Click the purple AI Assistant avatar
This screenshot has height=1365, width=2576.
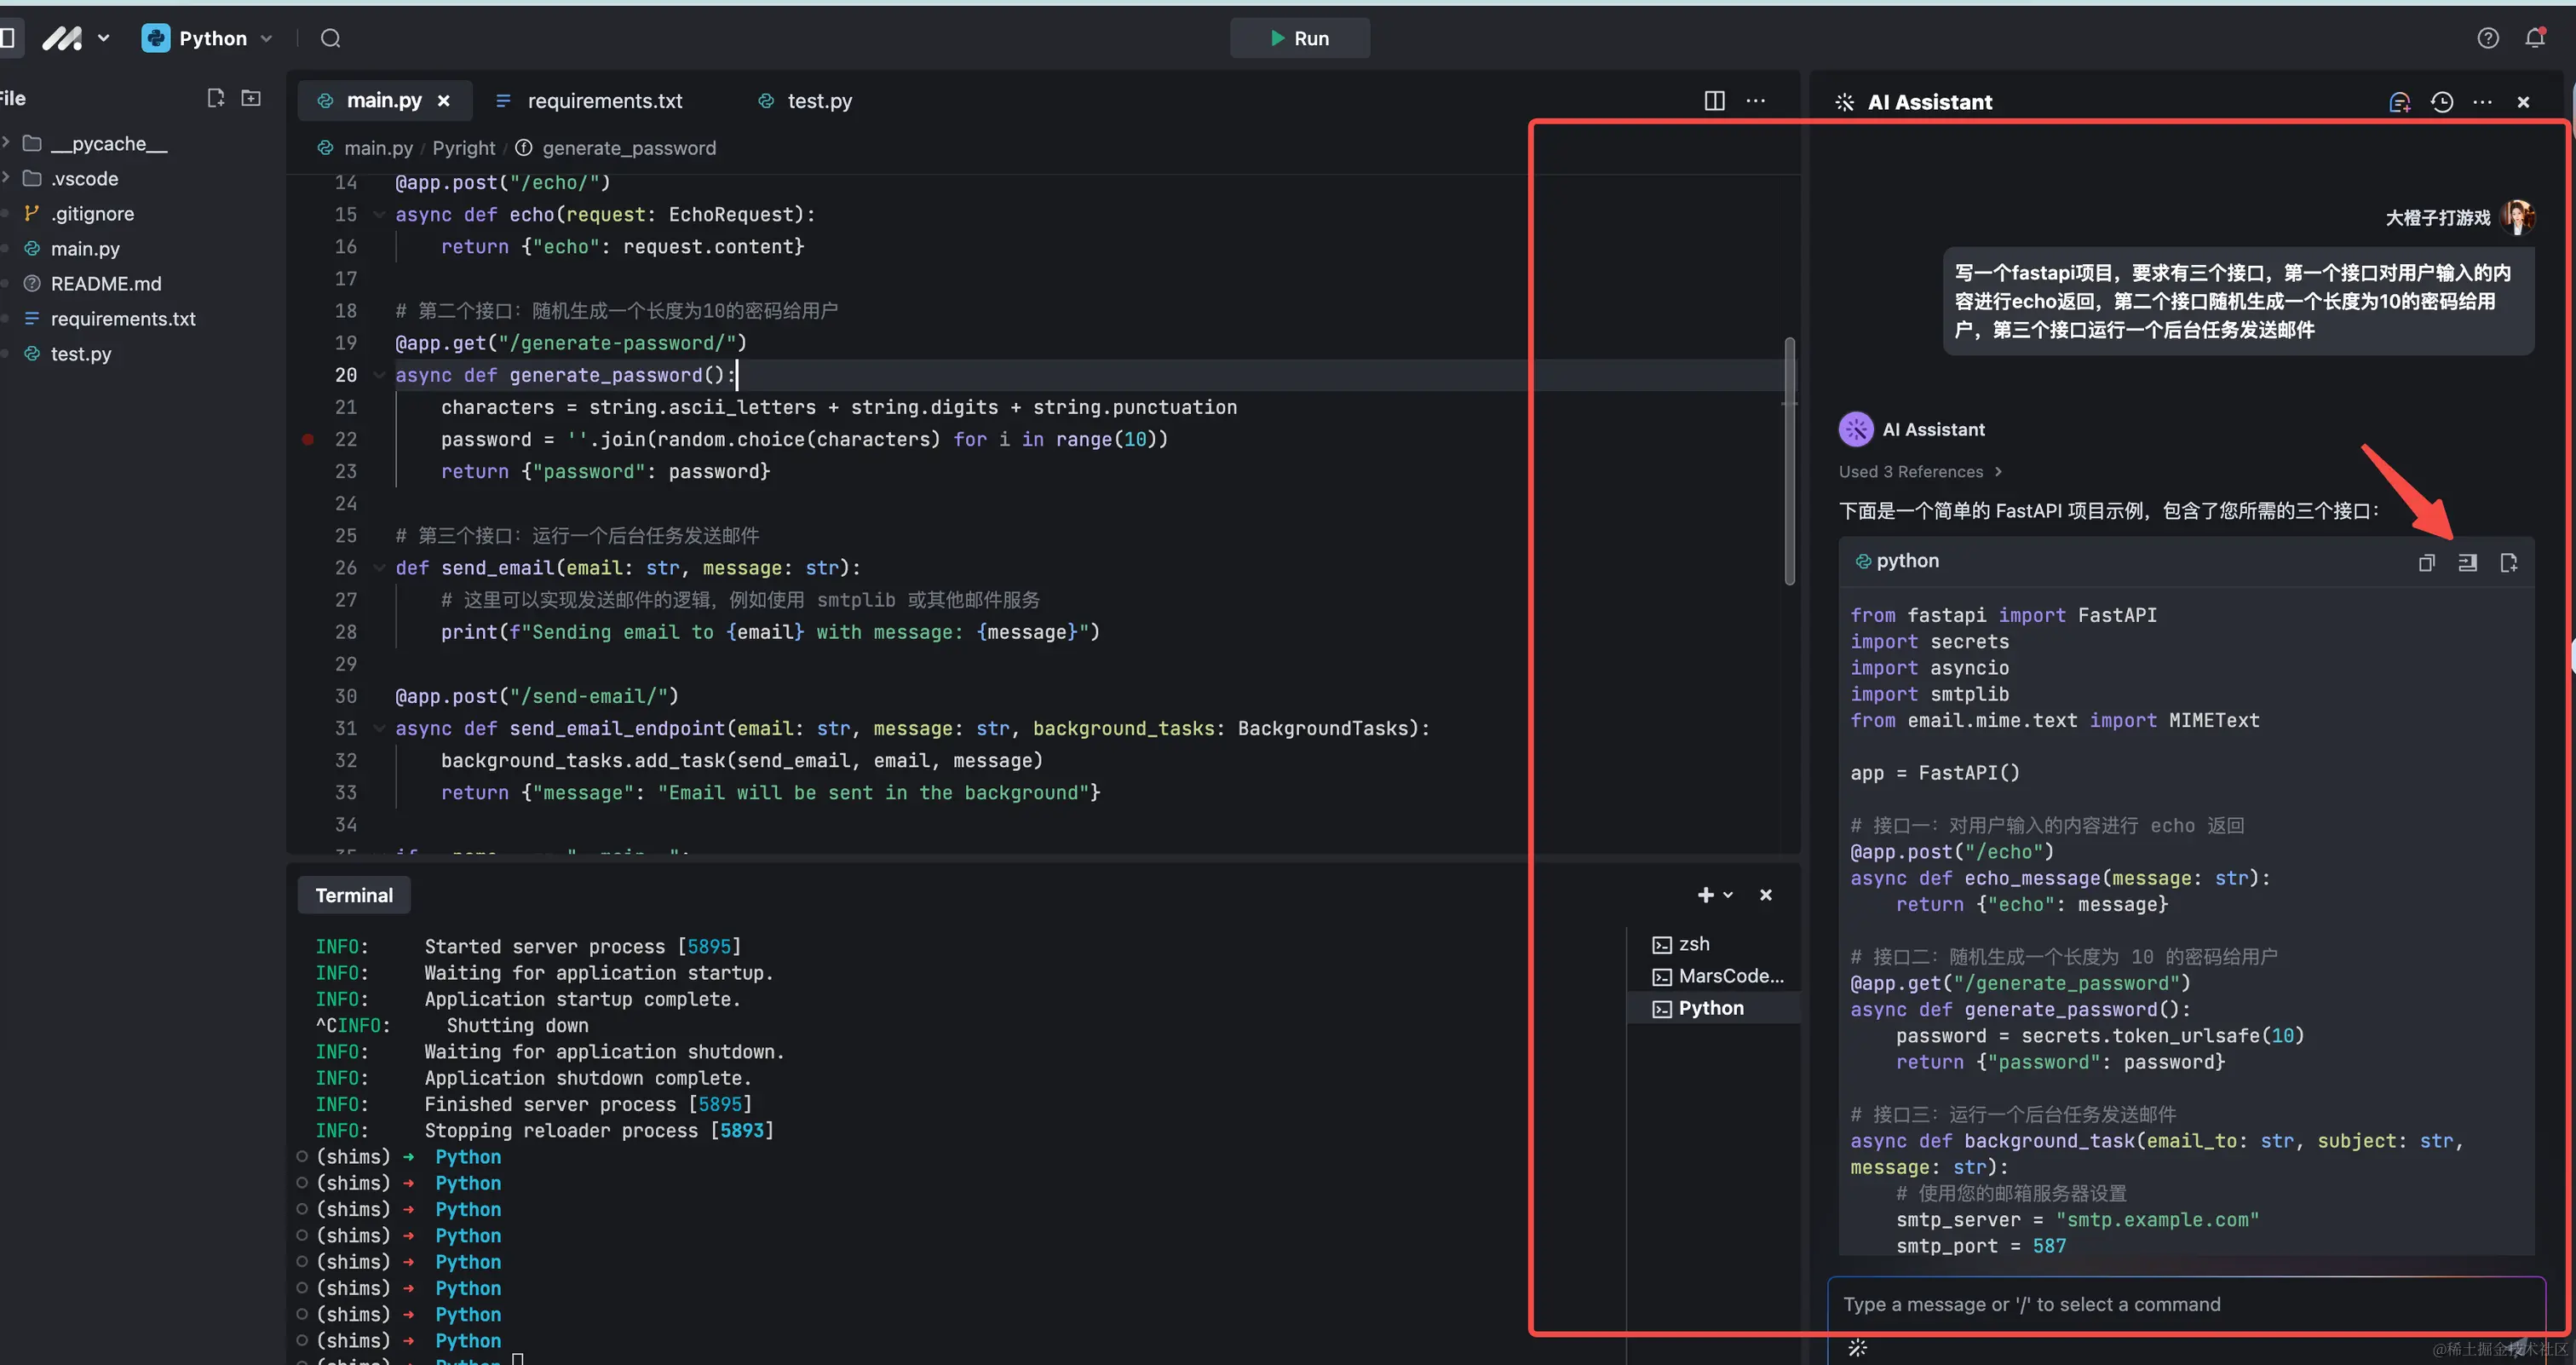pos(1856,429)
